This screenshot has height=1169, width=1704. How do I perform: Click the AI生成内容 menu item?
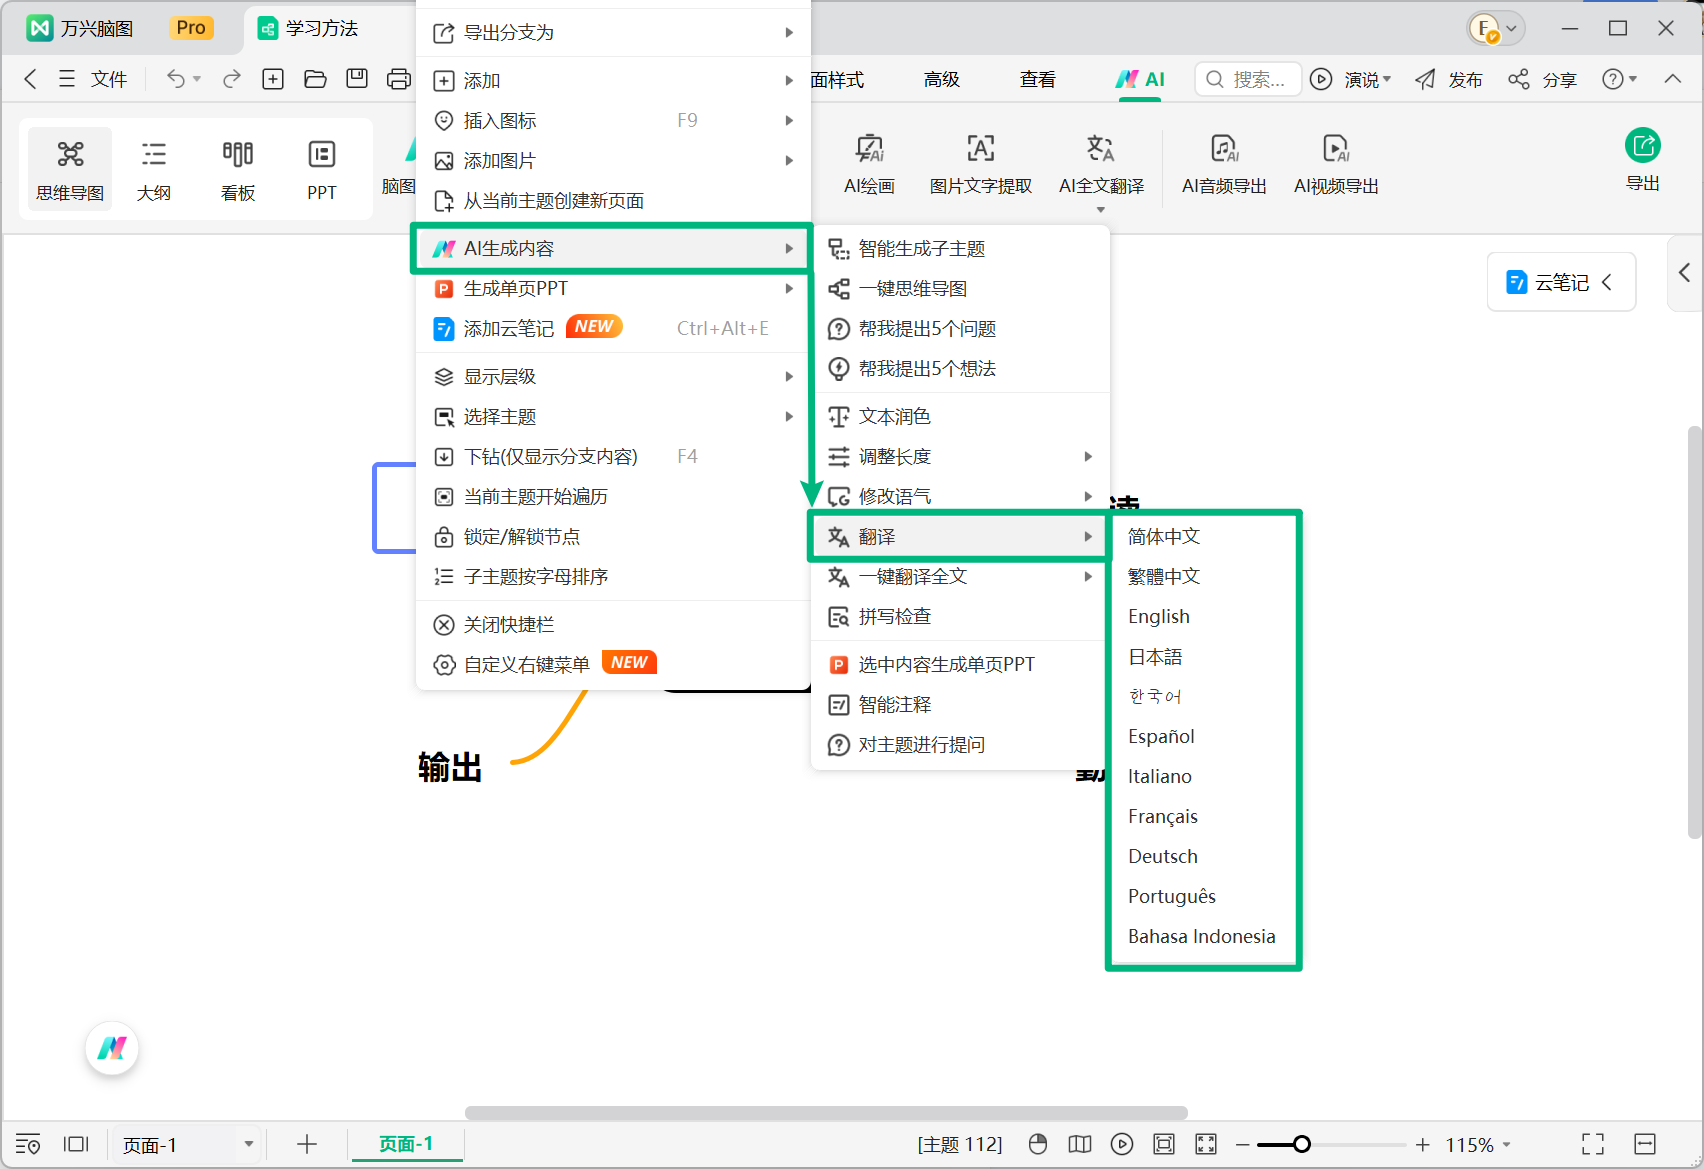click(611, 248)
